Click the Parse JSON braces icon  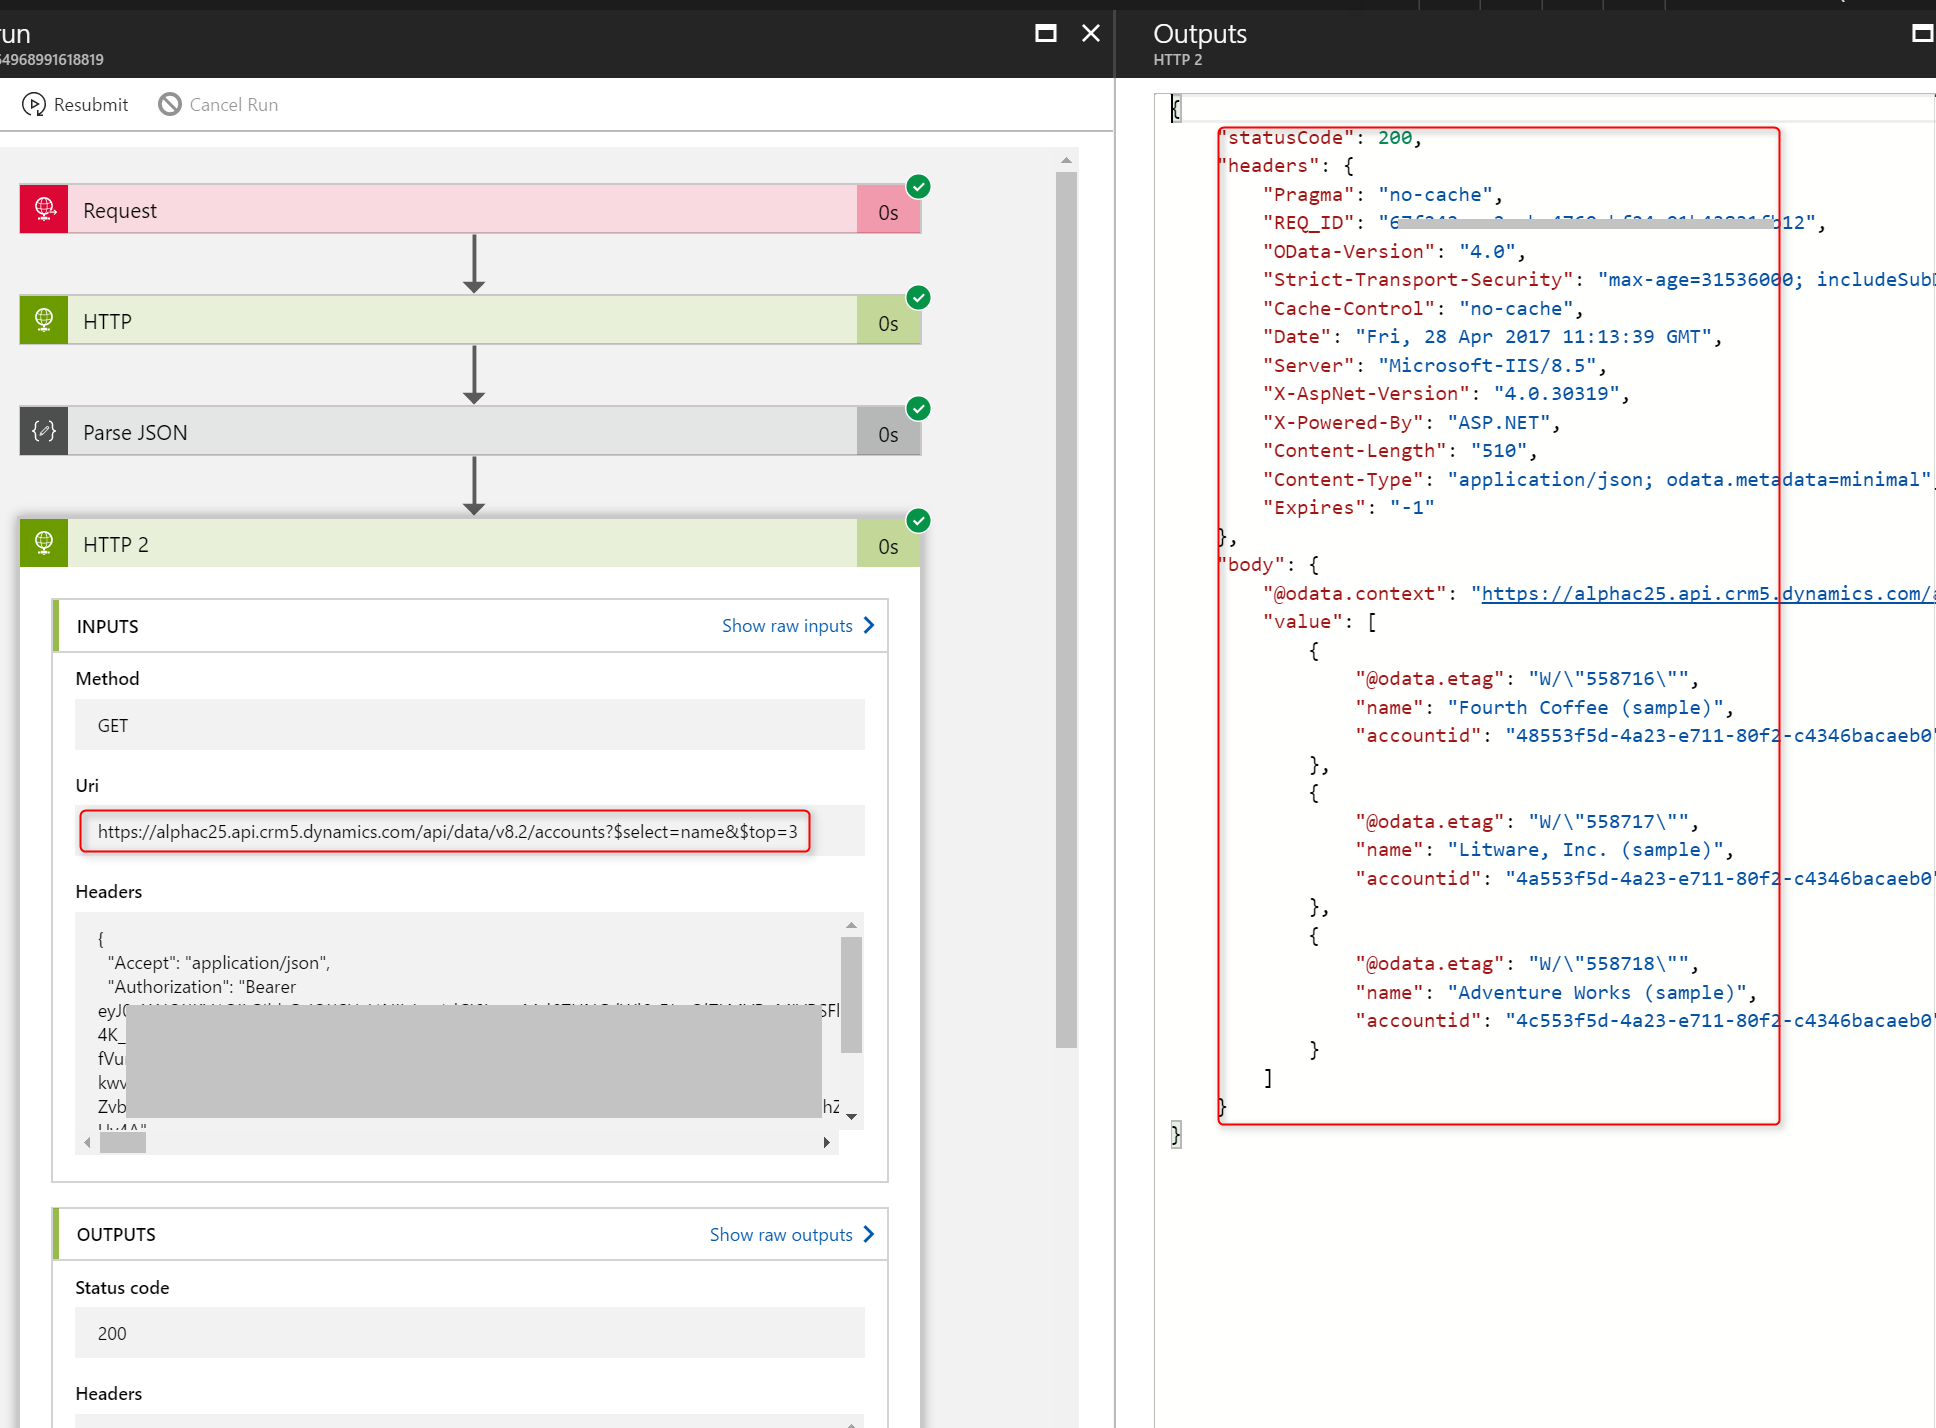(x=44, y=432)
